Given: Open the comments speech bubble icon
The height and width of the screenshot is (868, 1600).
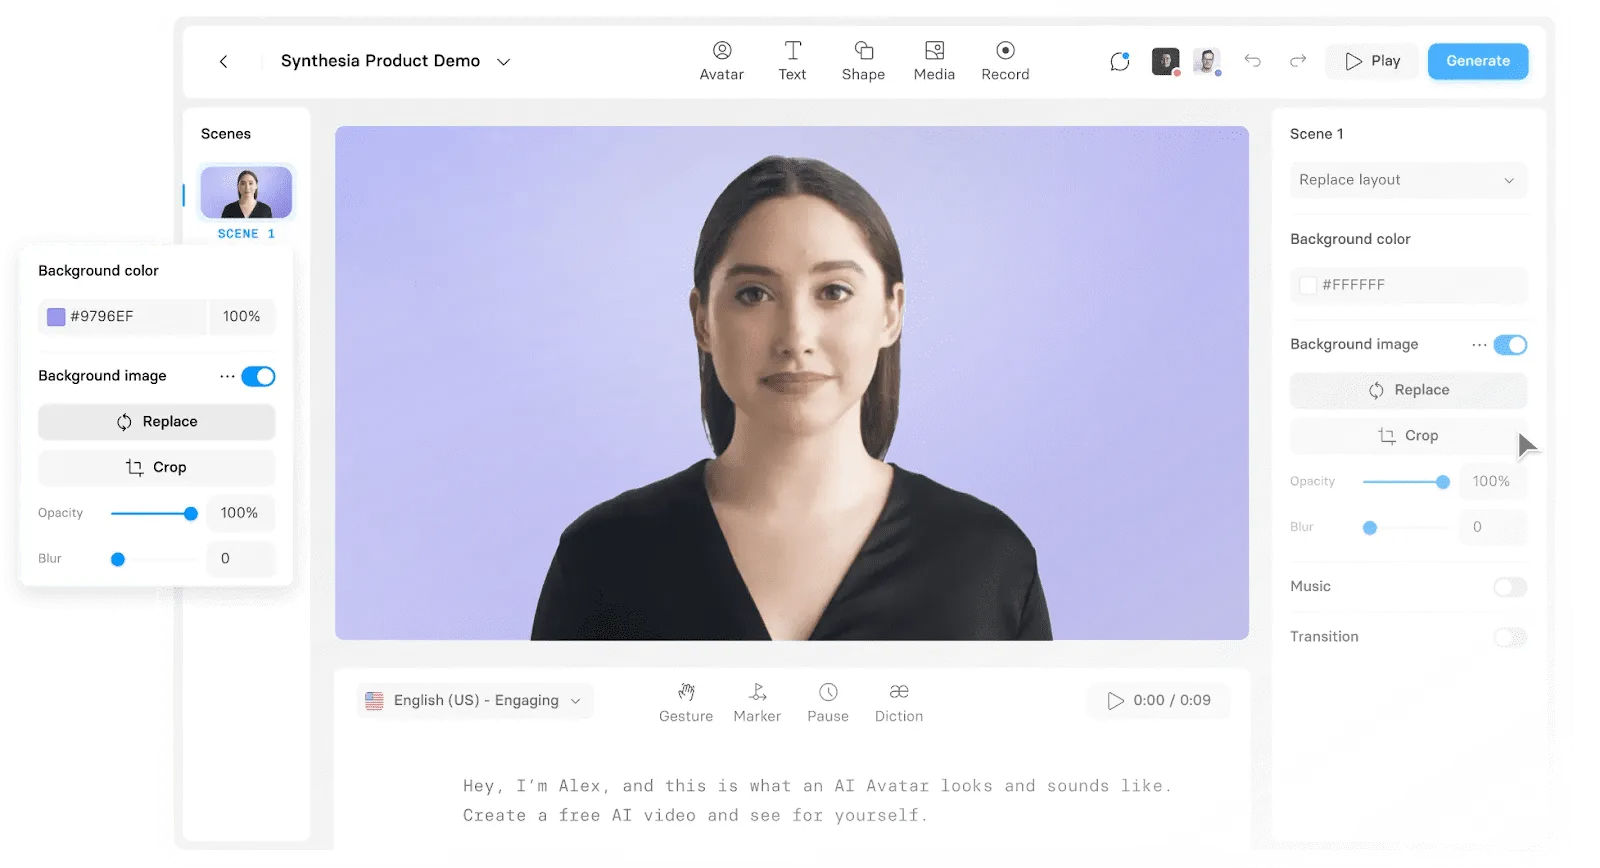Looking at the screenshot, I should pyautogui.click(x=1120, y=62).
